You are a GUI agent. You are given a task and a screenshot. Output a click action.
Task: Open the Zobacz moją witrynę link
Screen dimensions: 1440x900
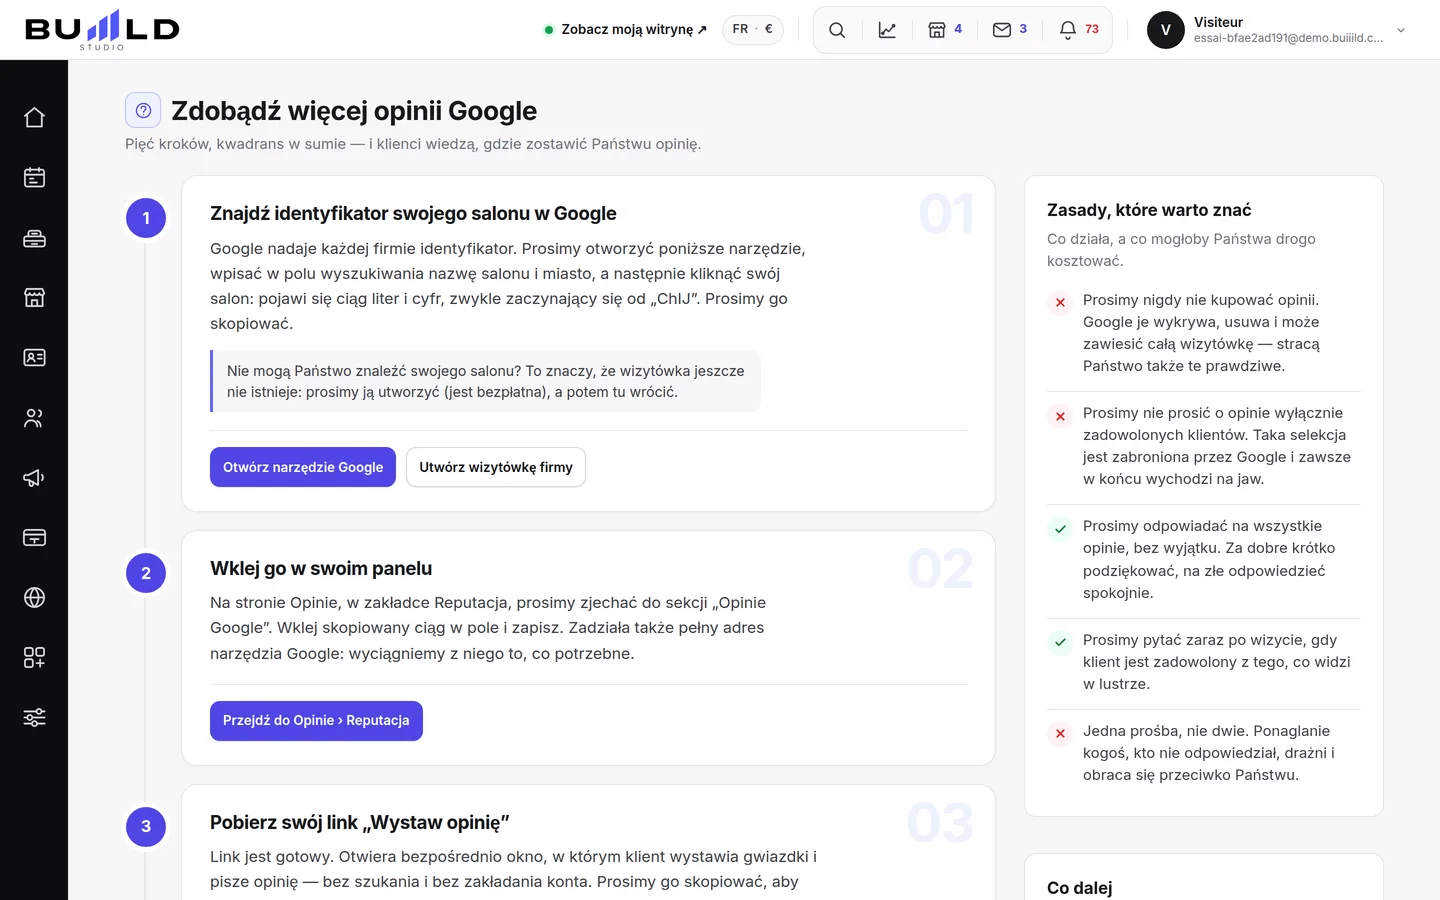[x=626, y=30]
